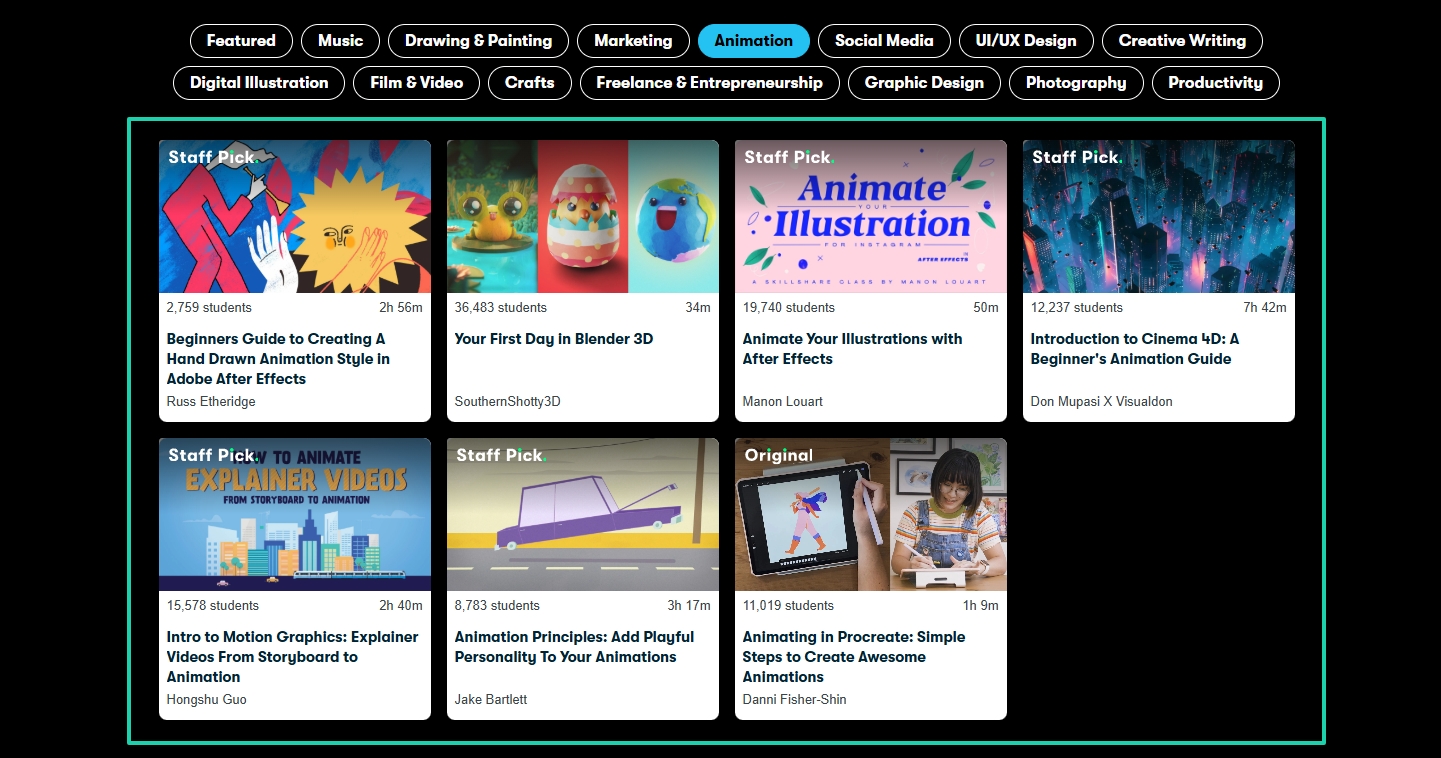The image size is (1441, 758).
Task: Switch to Digital Illustration category
Action: click(x=259, y=83)
